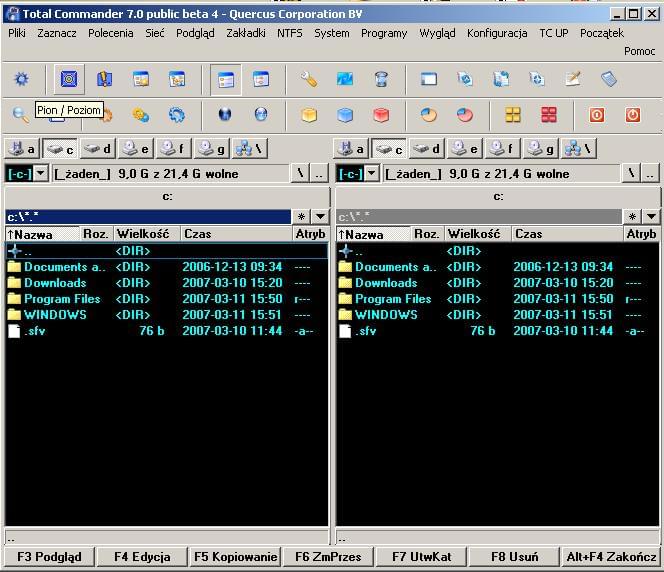Click the F5 Kopiowanie button
Image resolution: width=664 pixels, height=572 pixels.
235,557
